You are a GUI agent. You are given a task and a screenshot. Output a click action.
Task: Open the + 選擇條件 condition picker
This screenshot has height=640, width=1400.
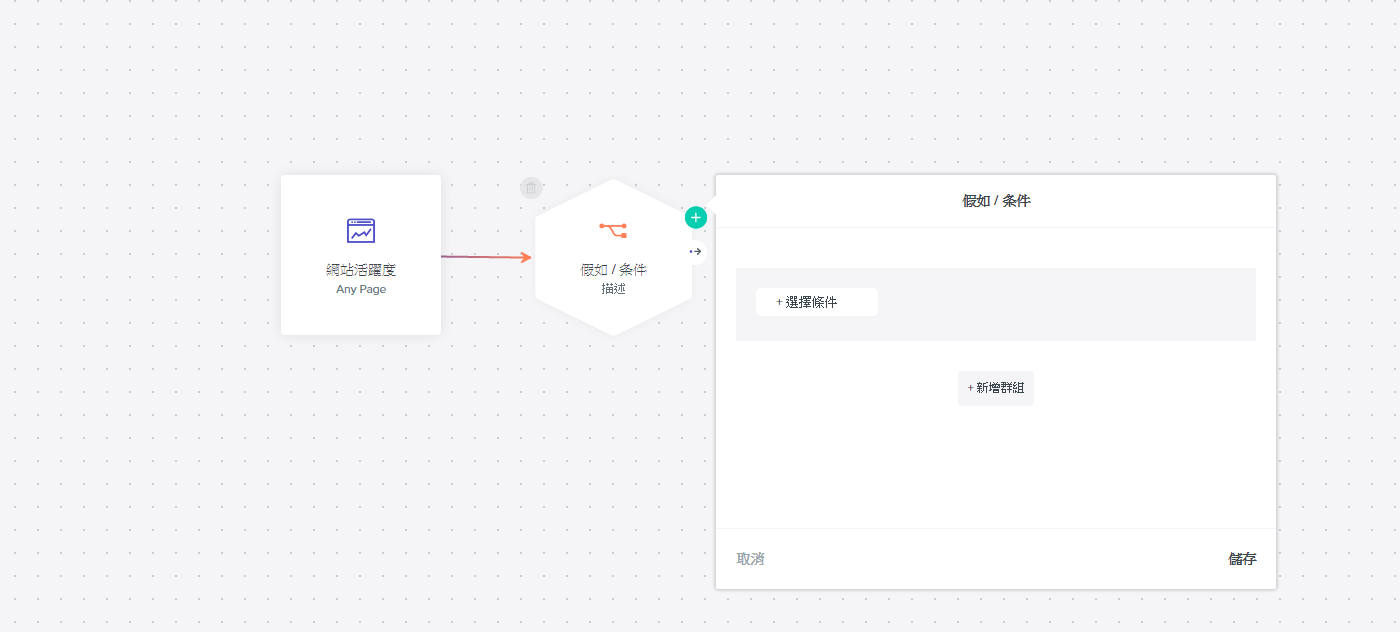(816, 302)
